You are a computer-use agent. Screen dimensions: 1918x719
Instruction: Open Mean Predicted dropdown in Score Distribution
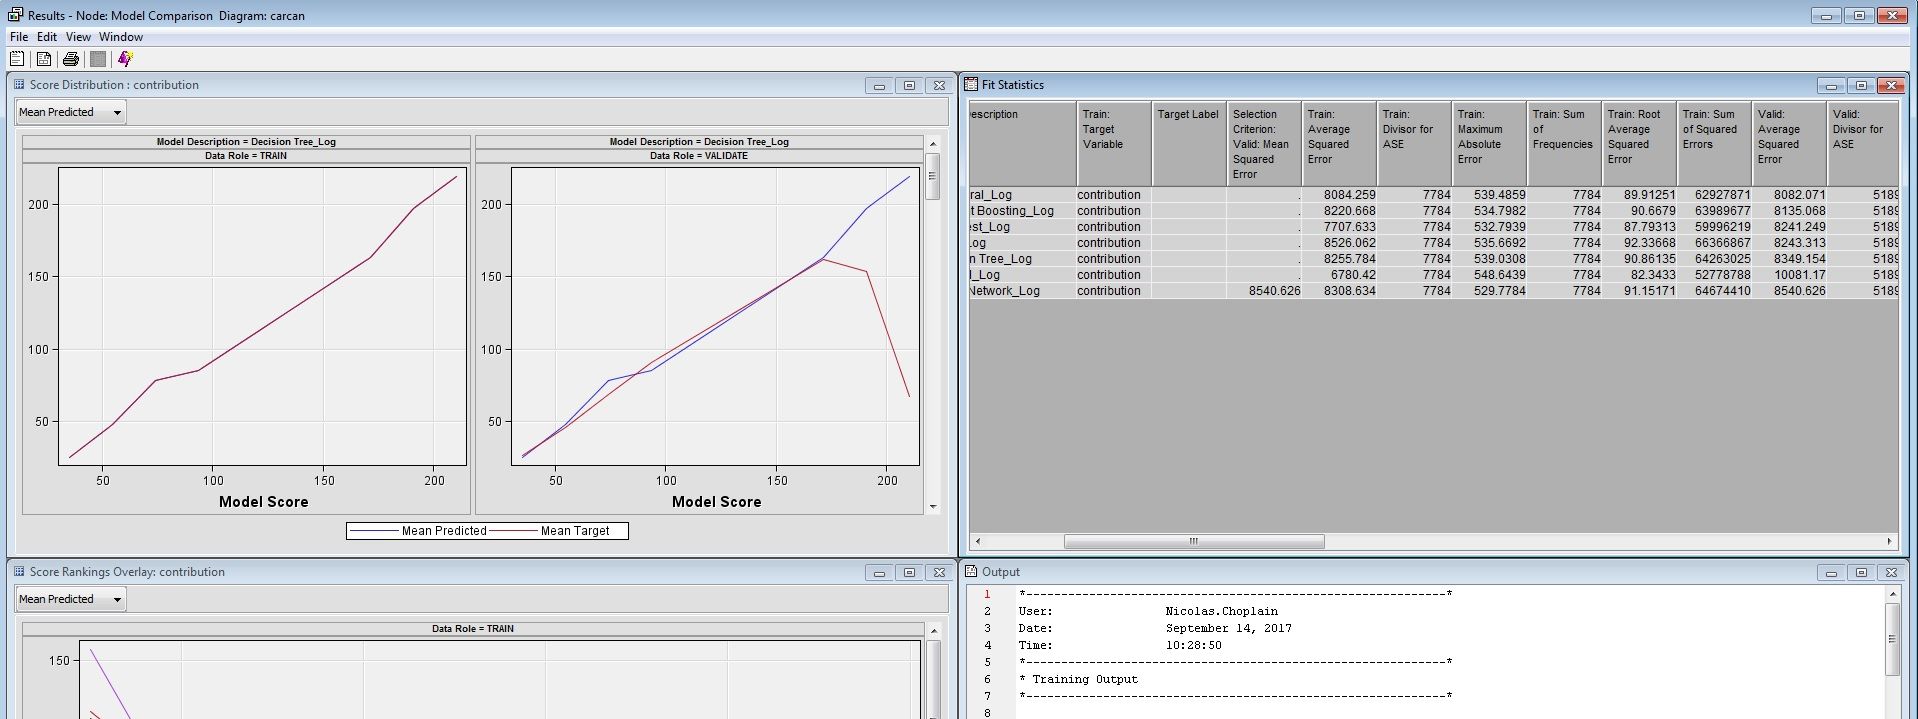pos(70,112)
